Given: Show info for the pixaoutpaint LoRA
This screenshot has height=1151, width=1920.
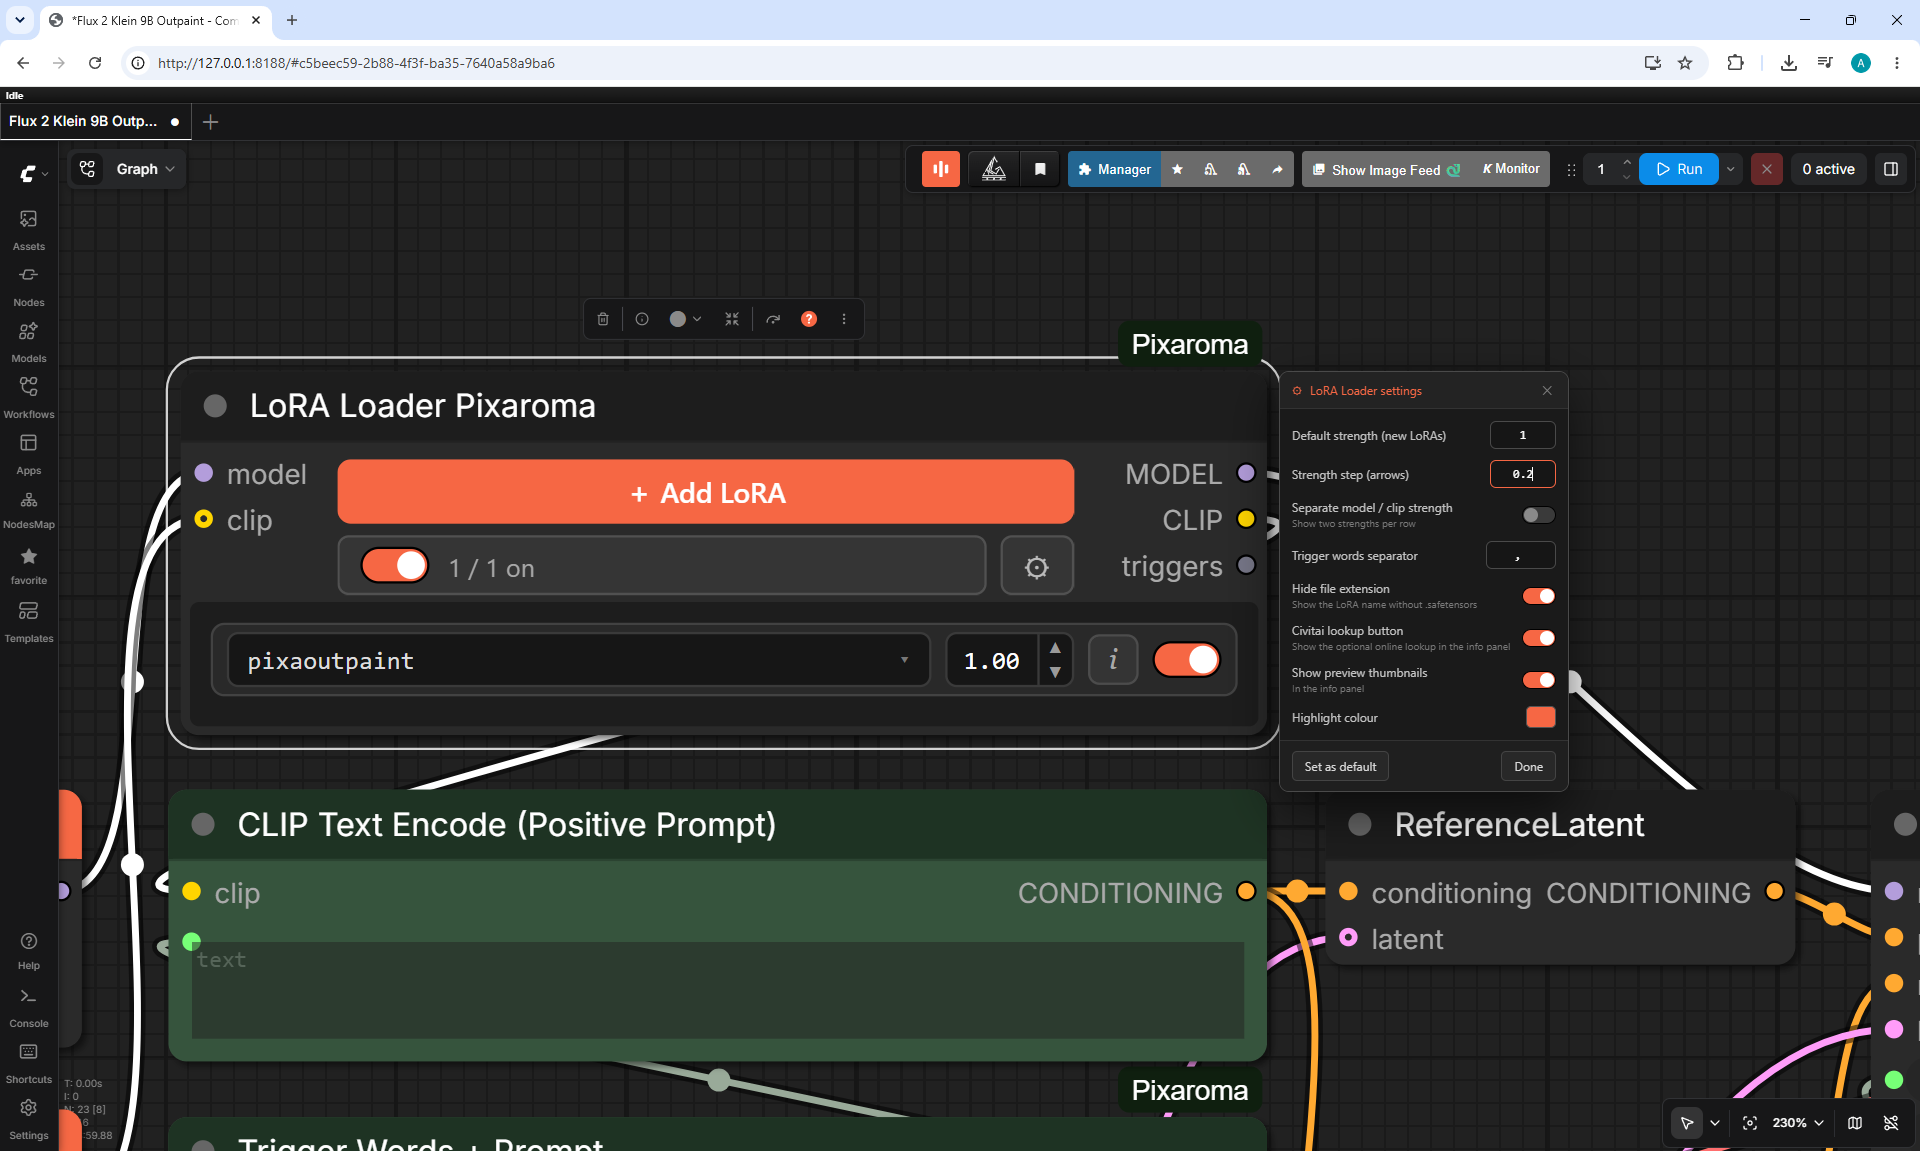Looking at the screenshot, I should tap(1113, 660).
